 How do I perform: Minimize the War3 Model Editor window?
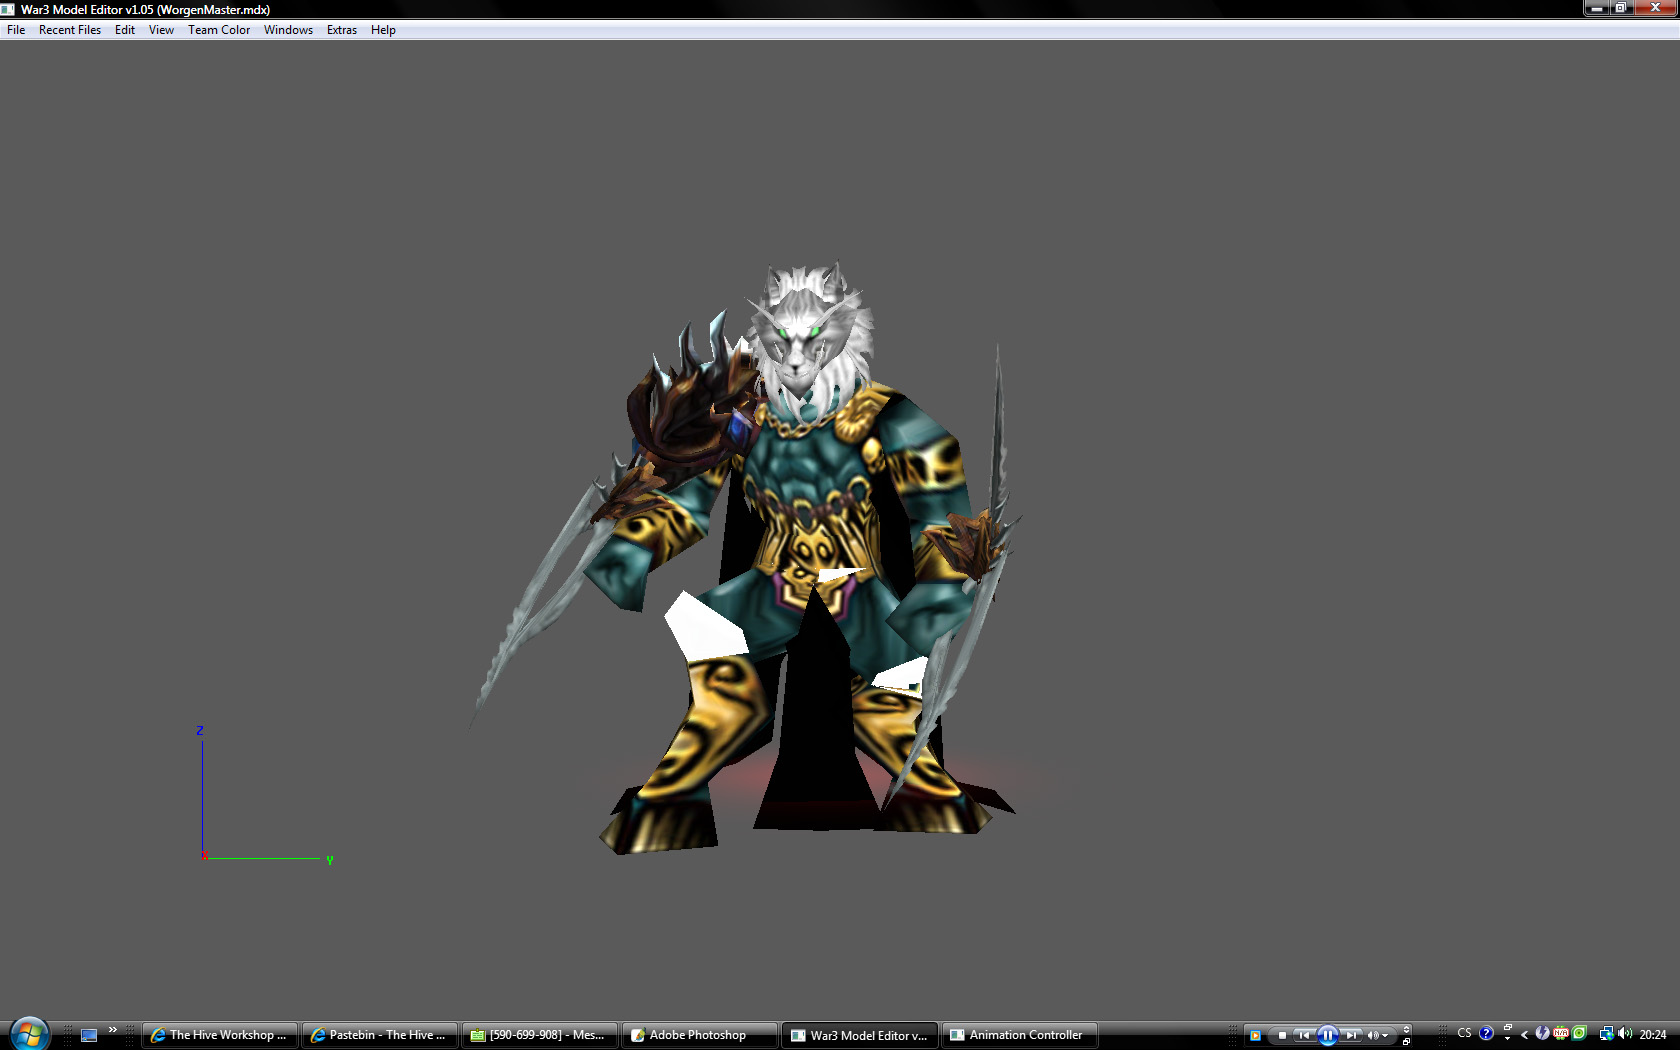coord(1596,8)
